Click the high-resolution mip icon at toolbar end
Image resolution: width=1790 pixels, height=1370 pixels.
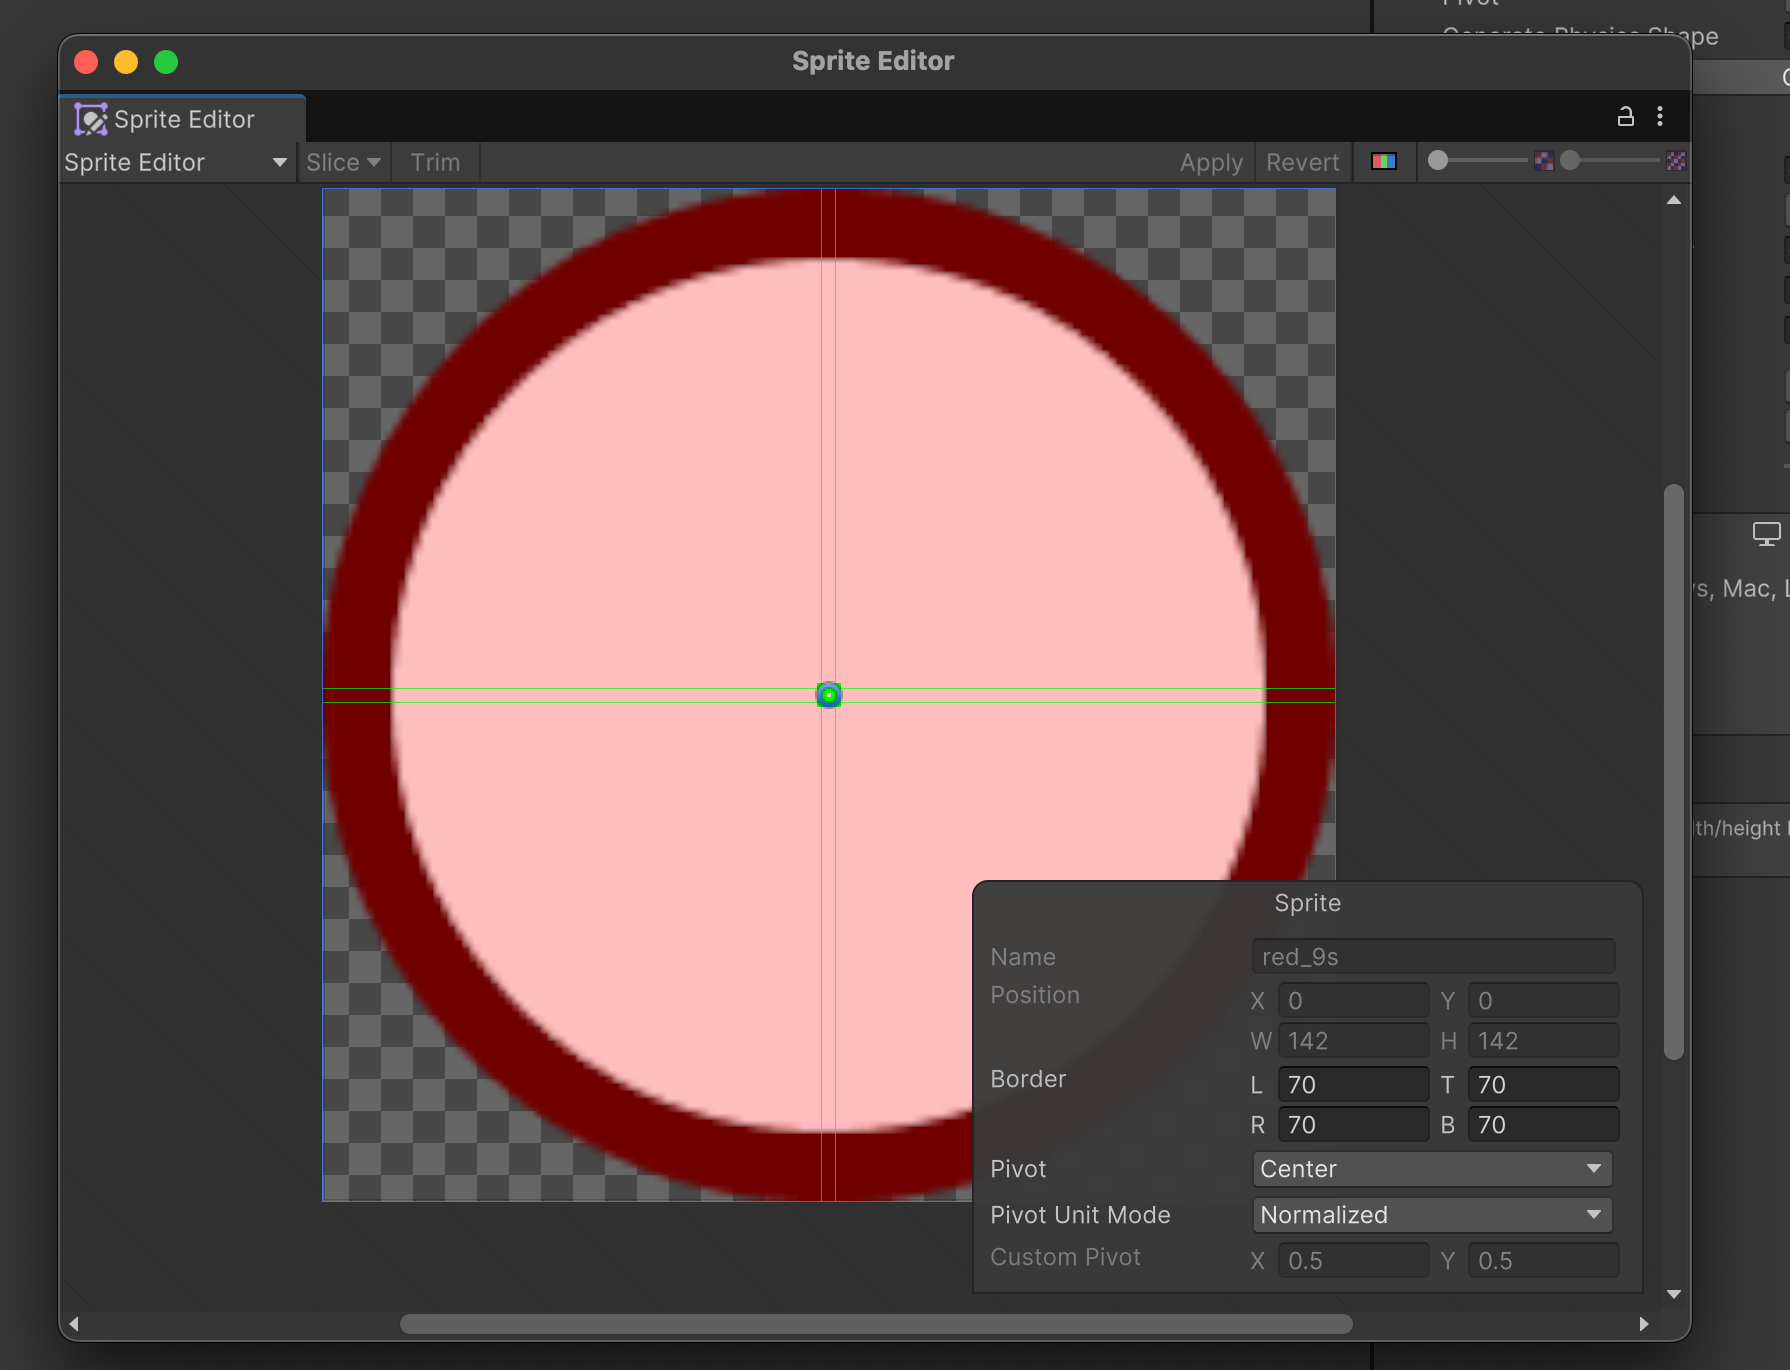pyautogui.click(x=1676, y=161)
